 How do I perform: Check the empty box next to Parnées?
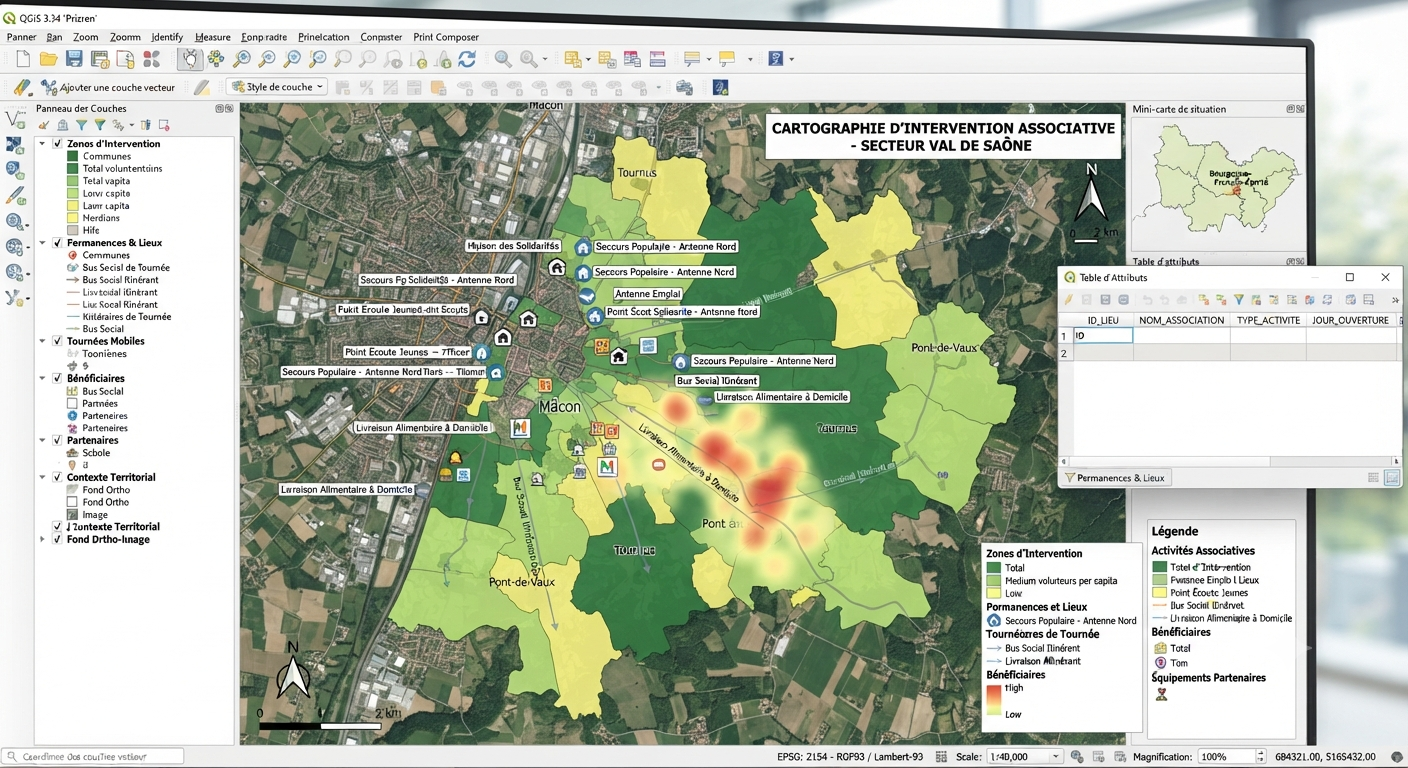pyautogui.click(x=72, y=404)
